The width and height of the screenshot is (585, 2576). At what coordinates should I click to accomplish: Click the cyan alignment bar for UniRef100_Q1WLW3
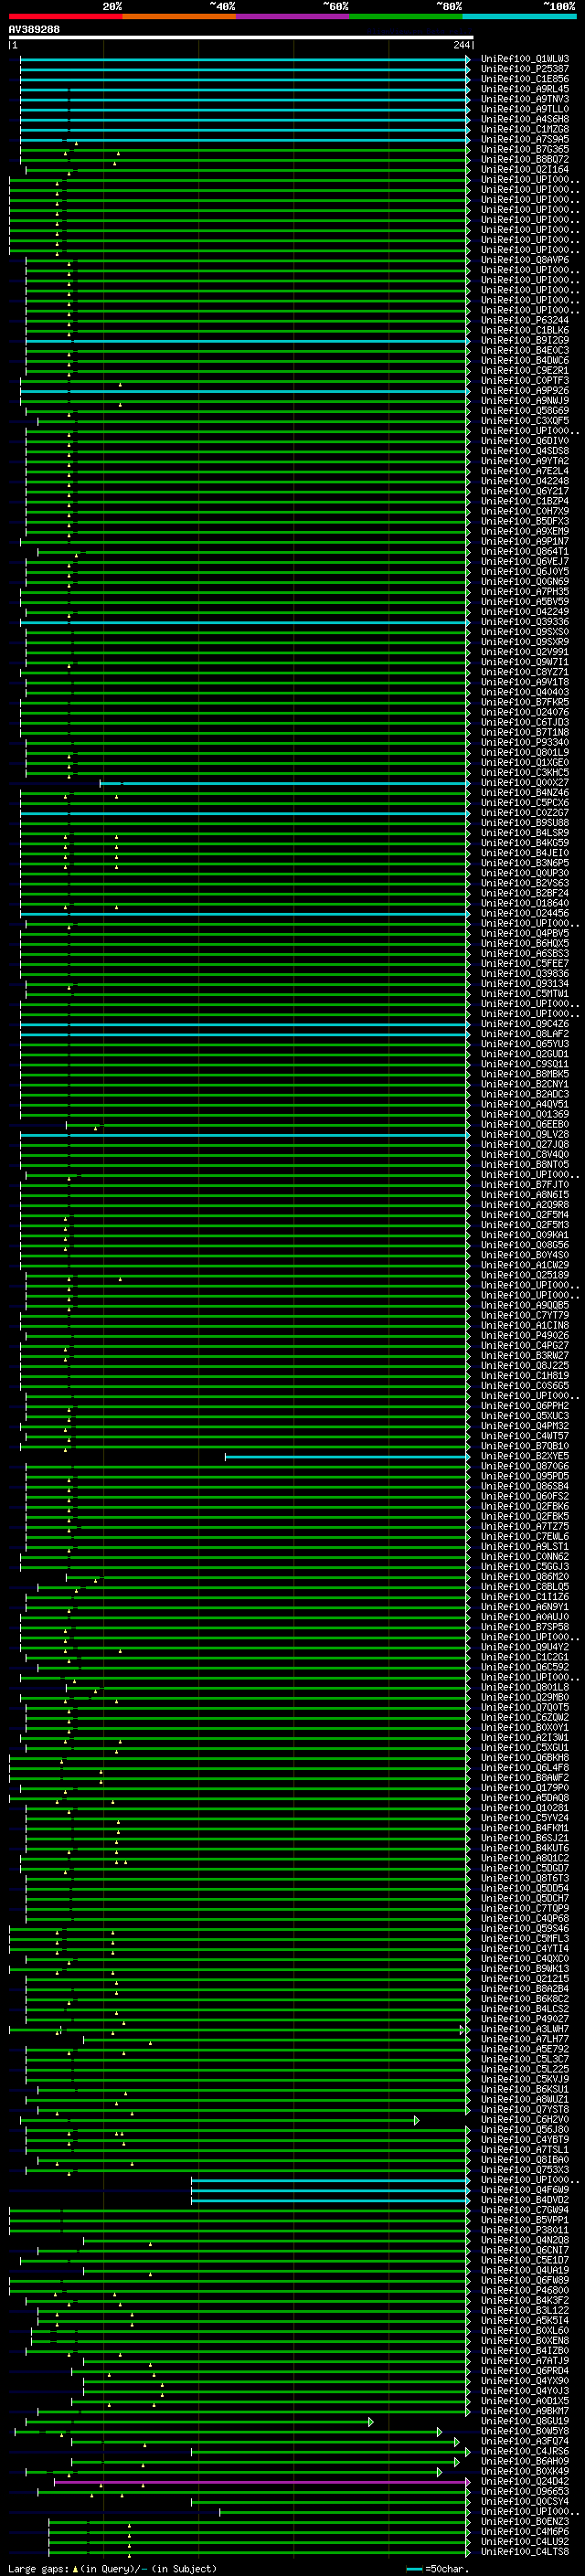click(244, 59)
